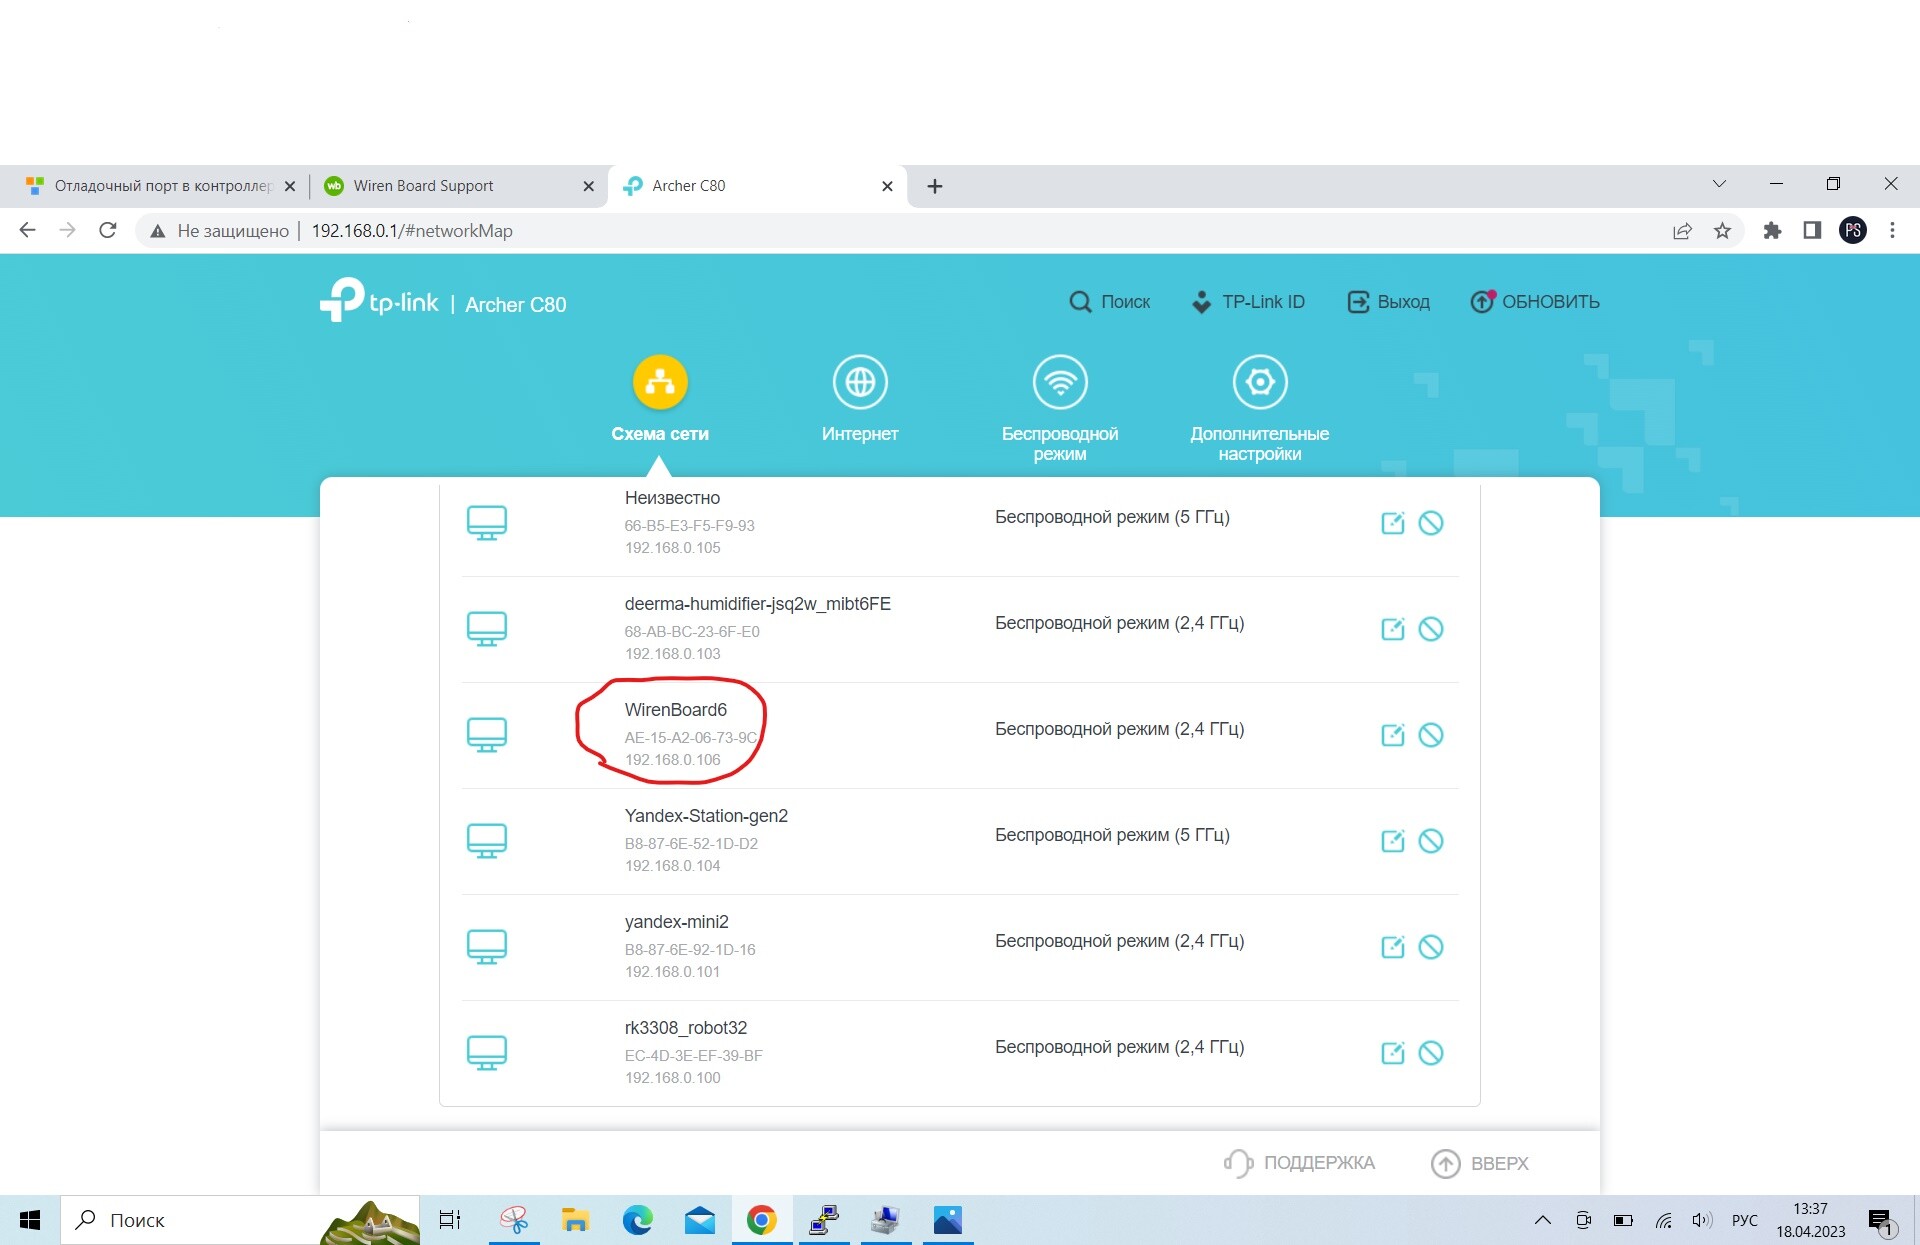The image size is (1920, 1245).
Task: Toggle the Chrome side panel
Action: point(1812,231)
